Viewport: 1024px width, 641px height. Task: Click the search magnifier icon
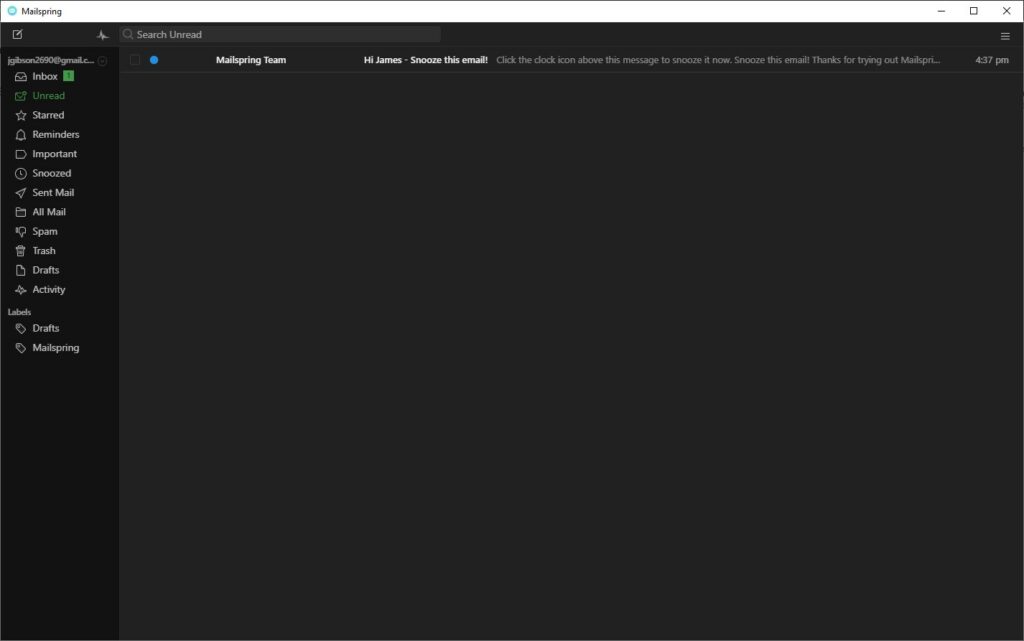tap(128, 34)
